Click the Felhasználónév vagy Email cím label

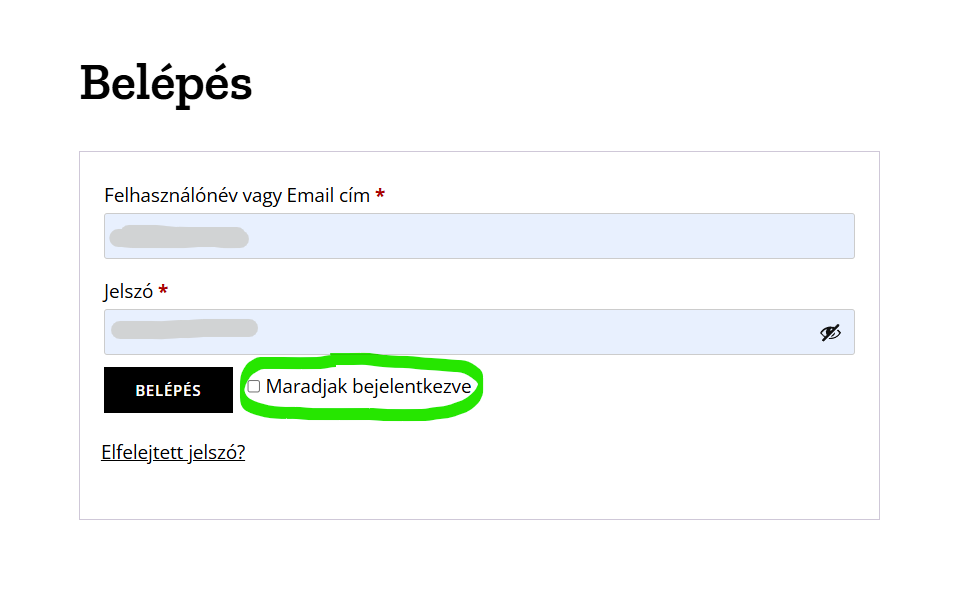click(x=237, y=195)
